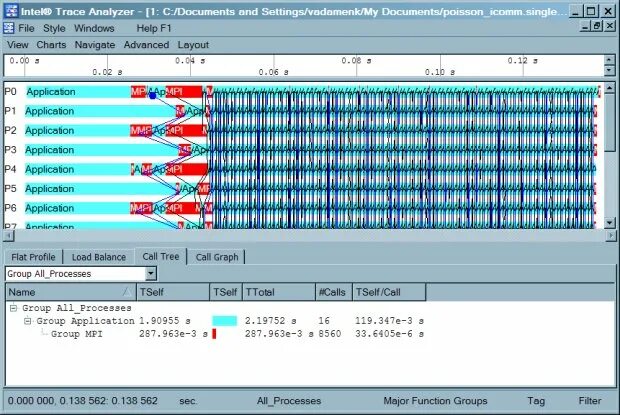The height and width of the screenshot is (415, 620).
Task: Click the timeline scroll down arrow
Action: (x=610, y=223)
